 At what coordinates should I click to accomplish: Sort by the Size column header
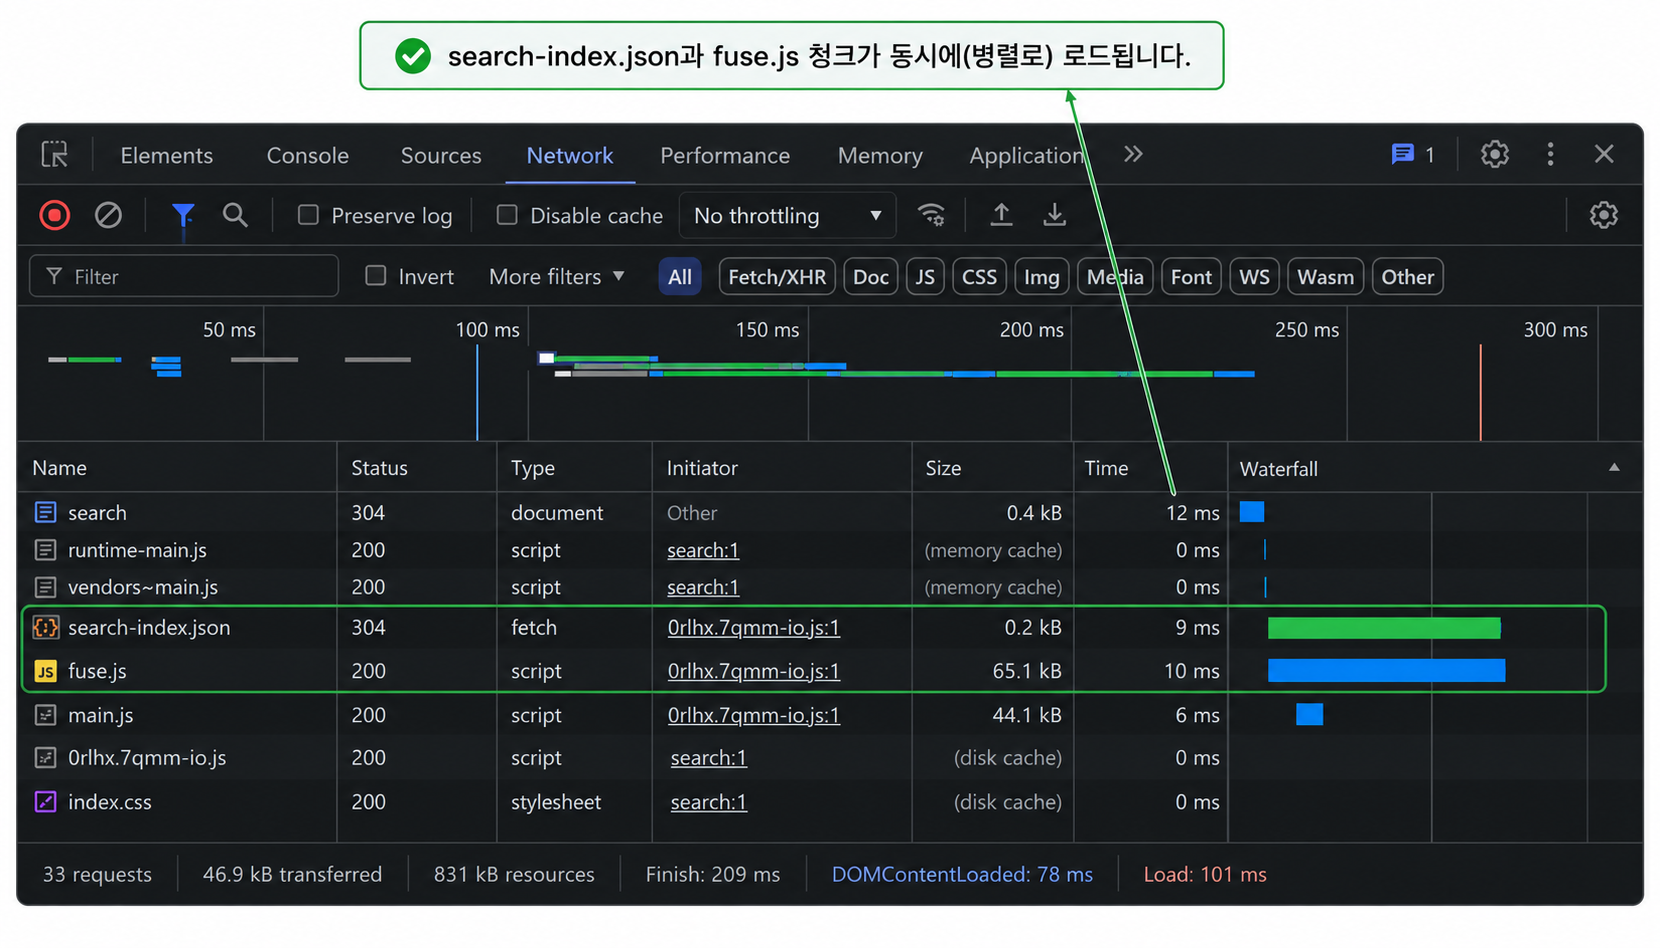click(x=943, y=468)
